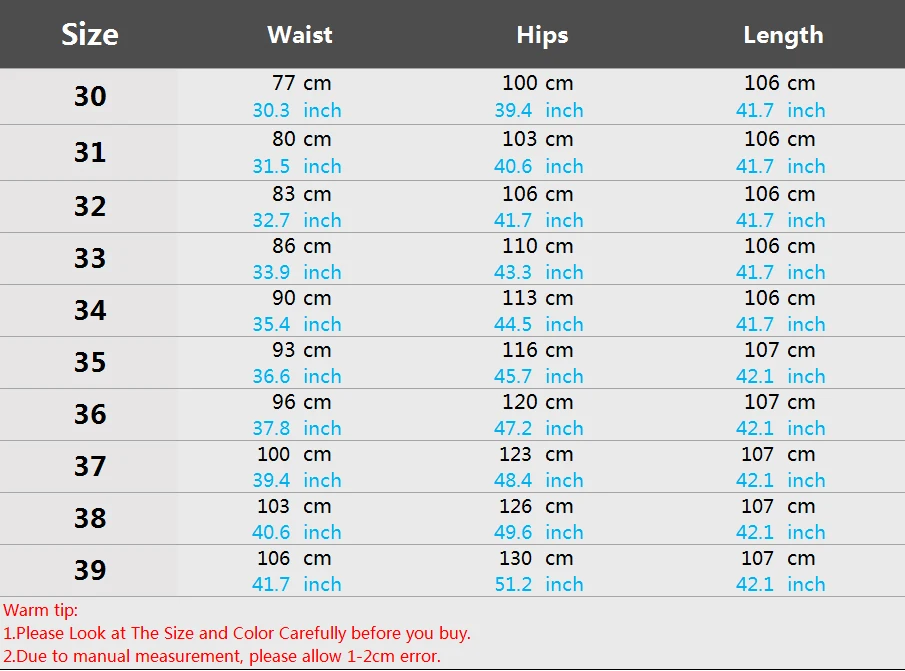905x671 pixels.
Task: Click the 30.3 inch waist value
Action: [x=297, y=110]
